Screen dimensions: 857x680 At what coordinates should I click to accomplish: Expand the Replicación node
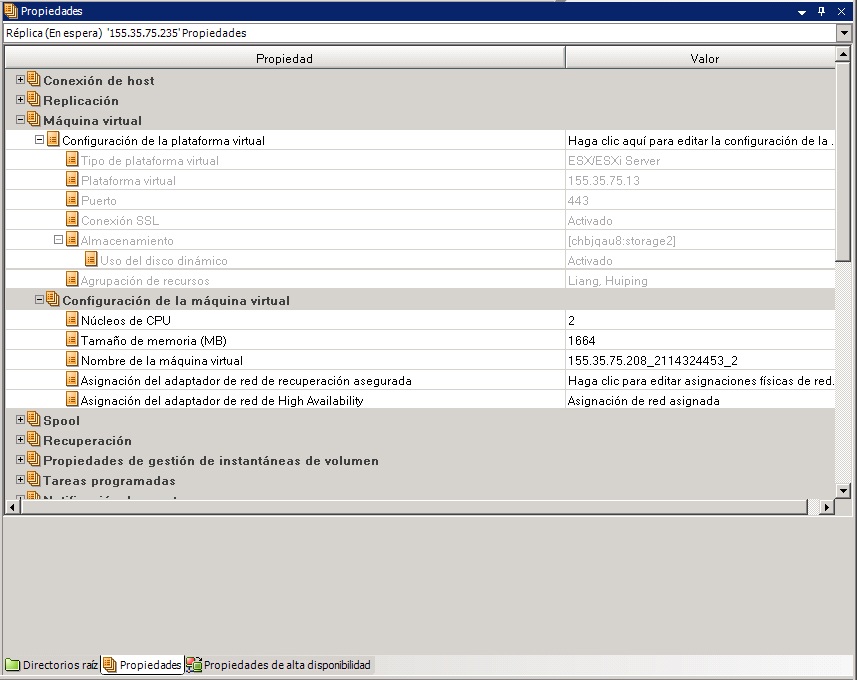coord(20,99)
